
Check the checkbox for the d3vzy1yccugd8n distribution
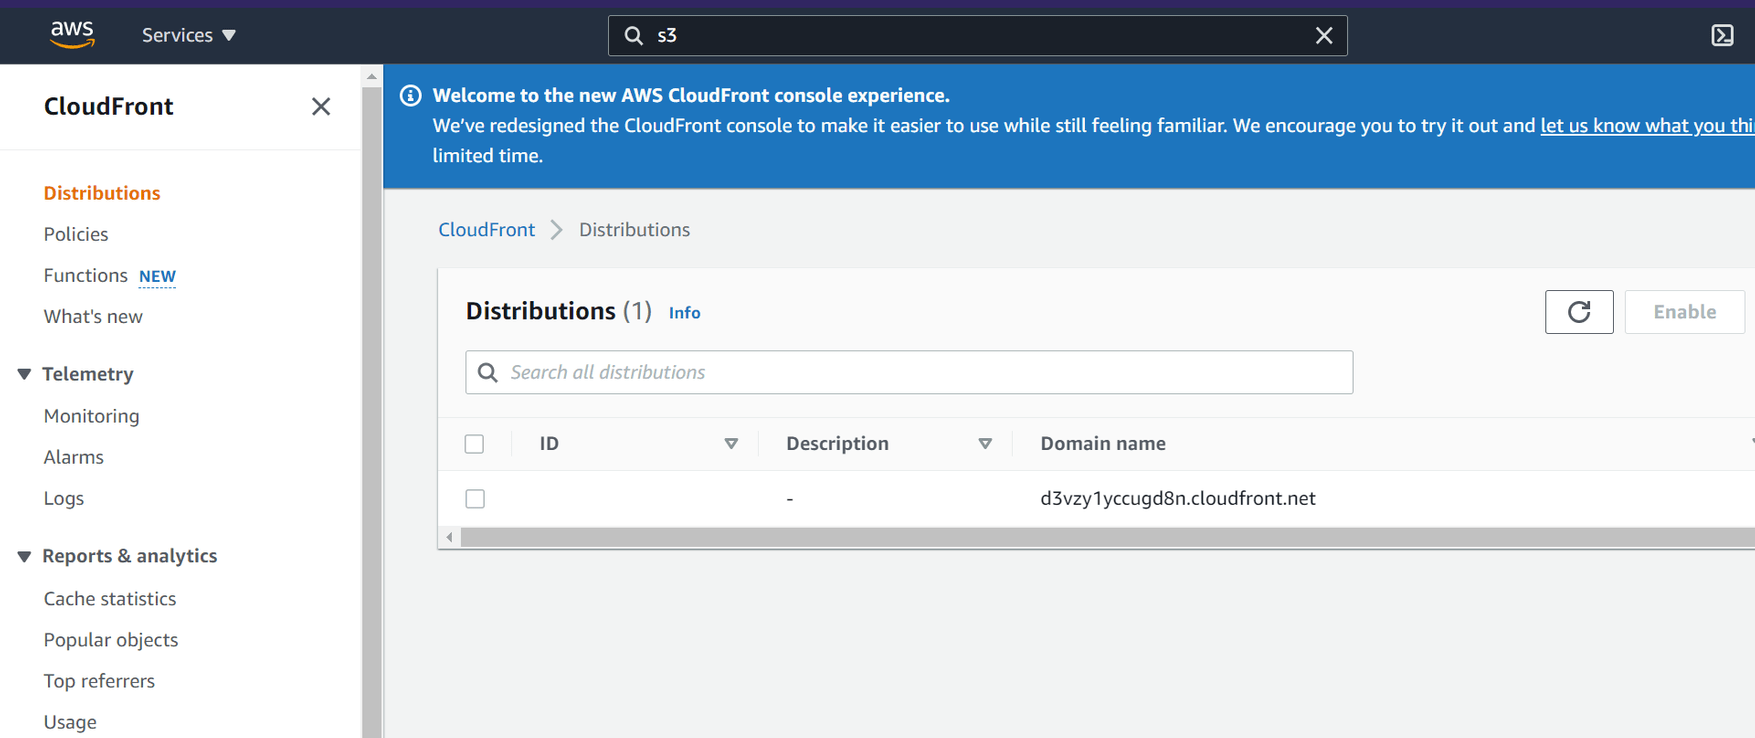click(474, 498)
